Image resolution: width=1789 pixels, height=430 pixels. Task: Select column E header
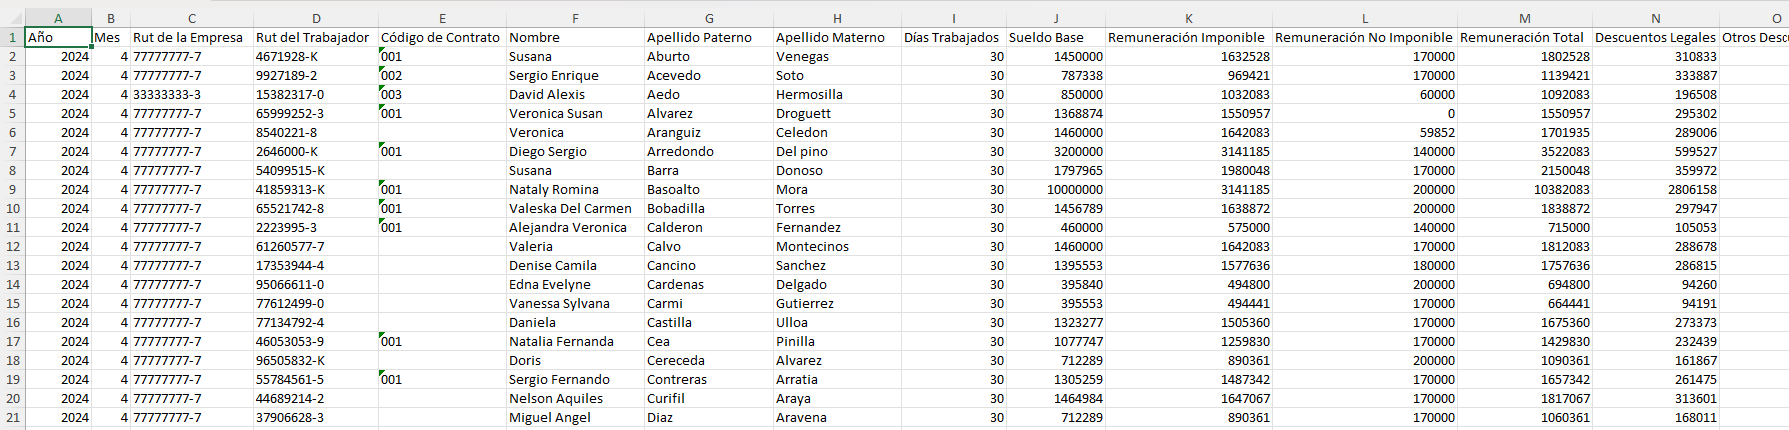(x=442, y=18)
